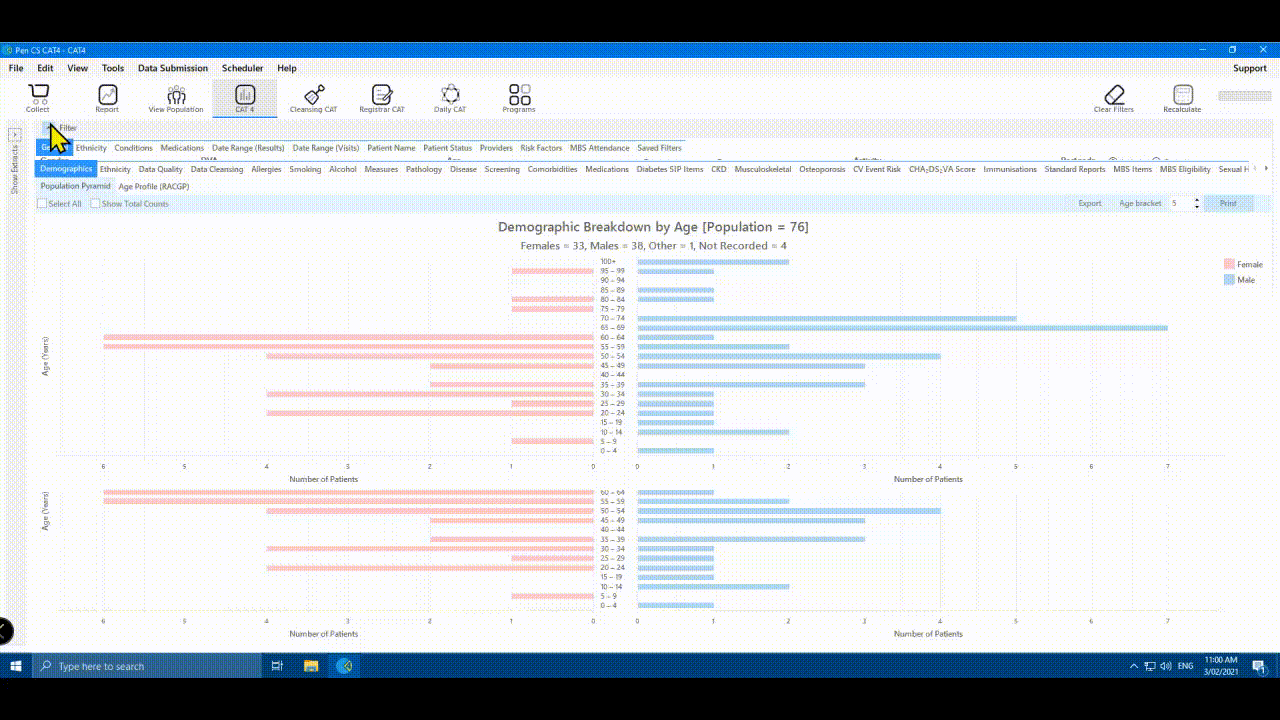This screenshot has height=720, width=1280.
Task: Select the Demographics report tab
Action: point(66,169)
